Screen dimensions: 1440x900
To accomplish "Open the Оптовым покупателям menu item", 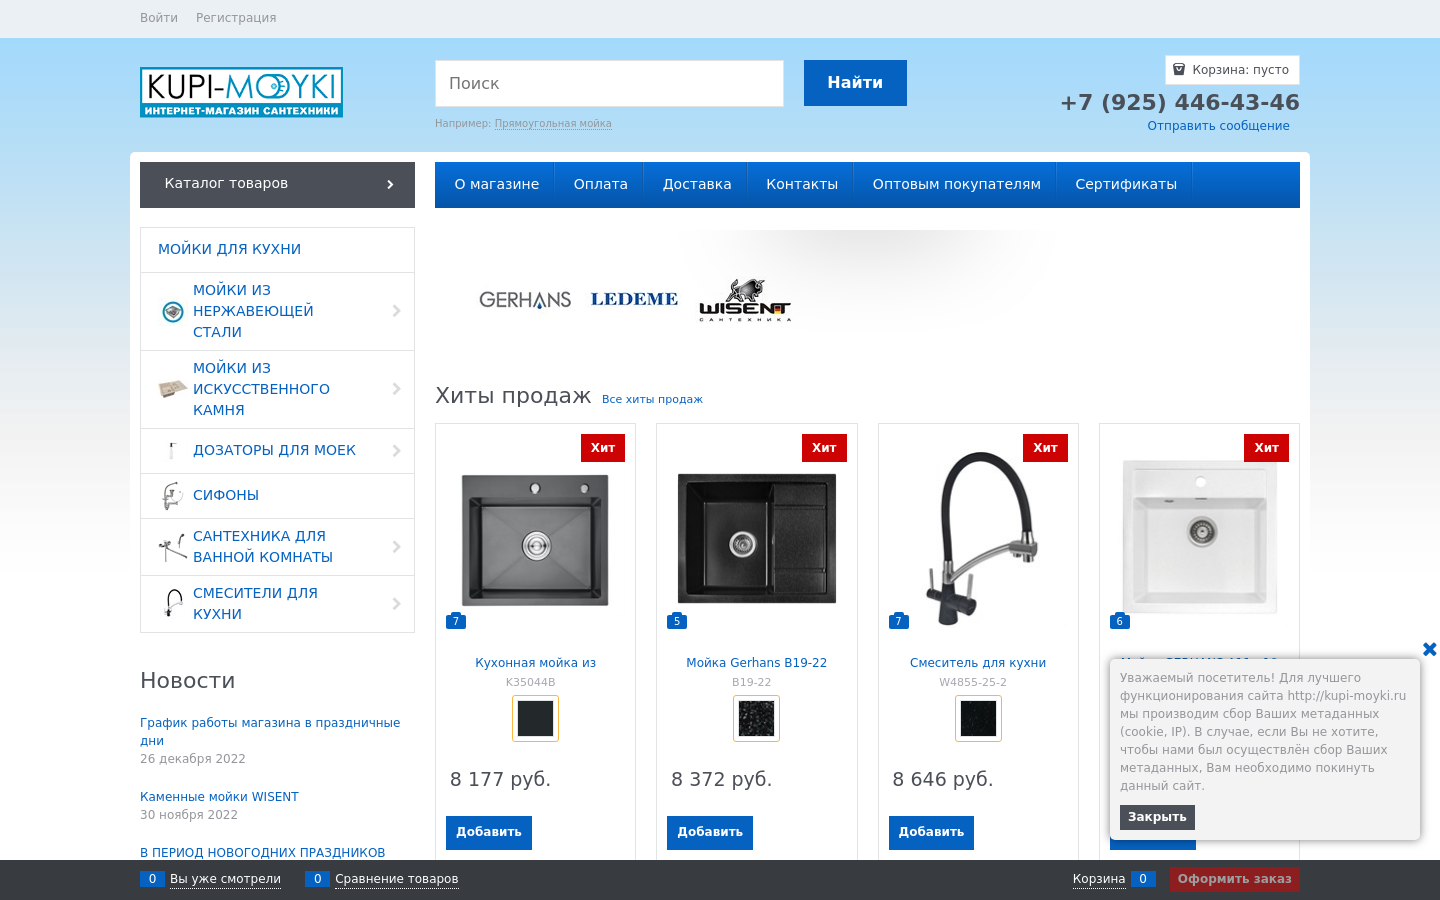I will pos(956,184).
